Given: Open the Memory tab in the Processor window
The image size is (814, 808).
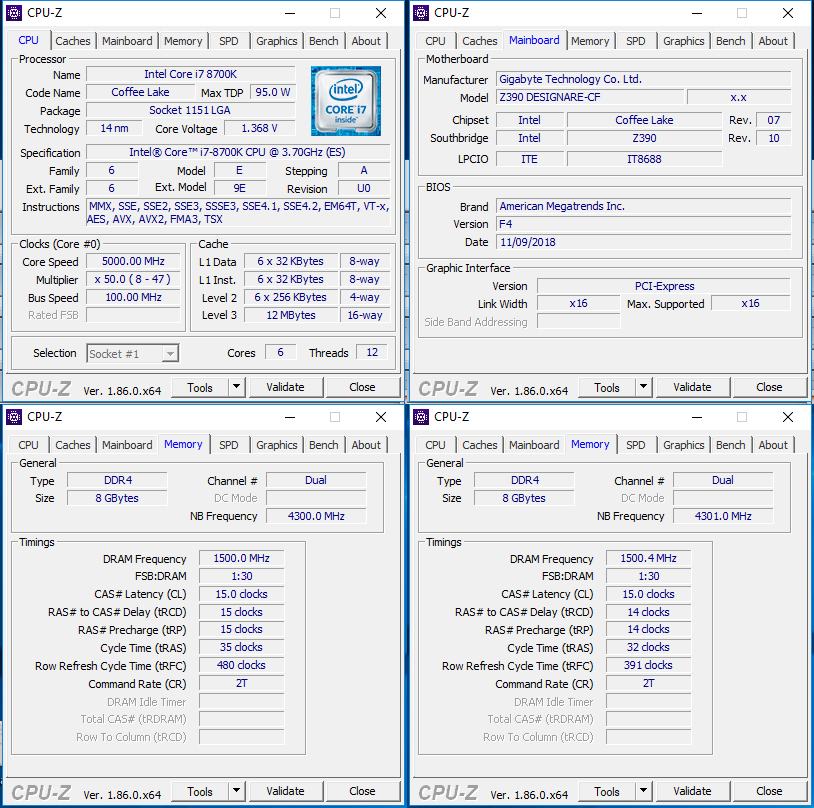Looking at the screenshot, I should point(183,41).
